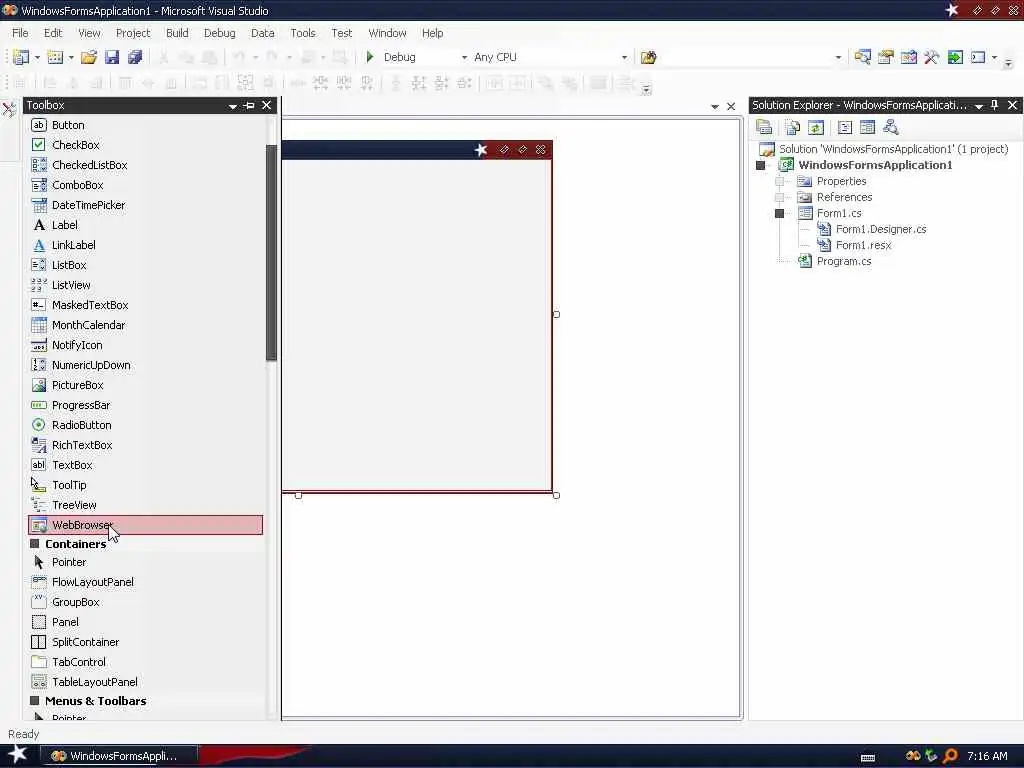1024x768 pixels.
Task: Click the form's bottom-right resize handle
Action: [556, 496]
